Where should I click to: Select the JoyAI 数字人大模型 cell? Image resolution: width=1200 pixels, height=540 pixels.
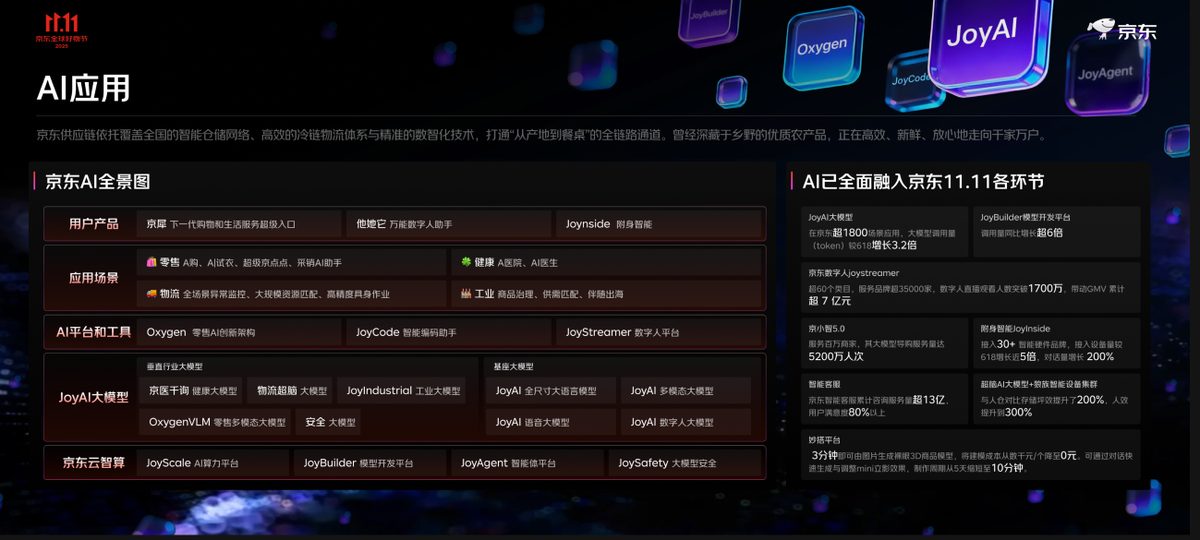click(x=685, y=422)
